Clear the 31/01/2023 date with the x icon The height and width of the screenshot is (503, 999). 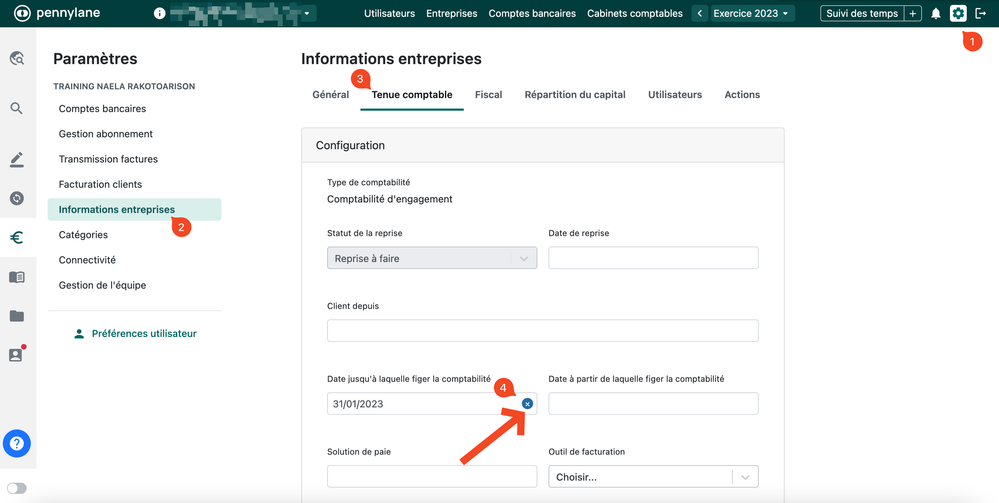click(527, 403)
